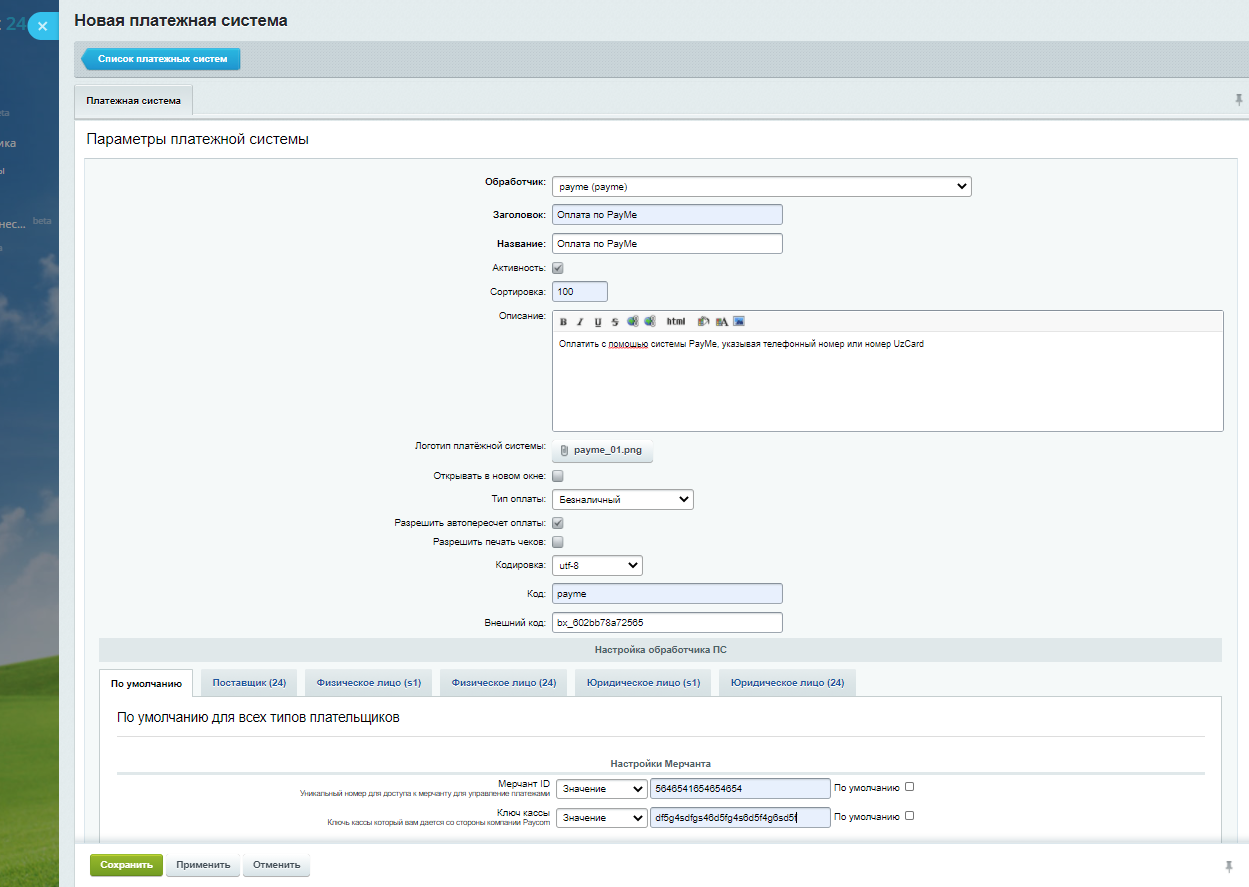Go to Список платежных систем
This screenshot has height=887, width=1249.
(x=162, y=59)
